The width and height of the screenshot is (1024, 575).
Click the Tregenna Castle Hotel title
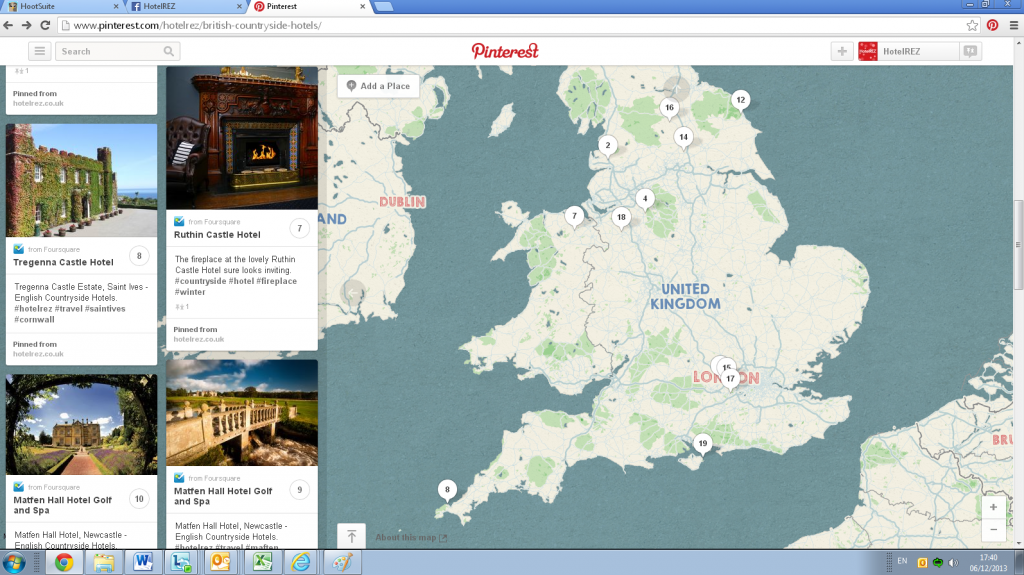click(x=63, y=262)
